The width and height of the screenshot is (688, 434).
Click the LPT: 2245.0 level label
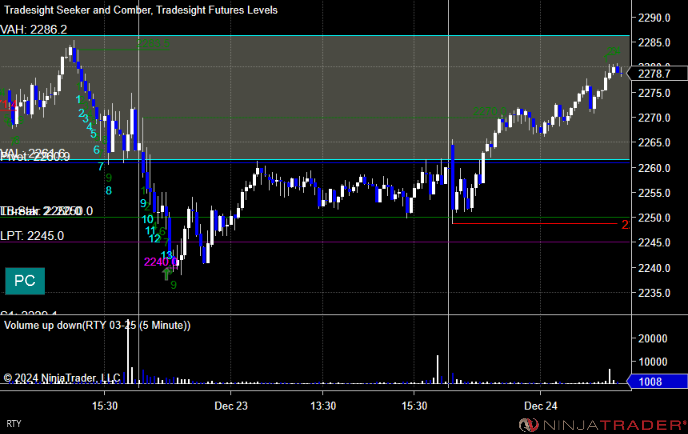click(32, 236)
